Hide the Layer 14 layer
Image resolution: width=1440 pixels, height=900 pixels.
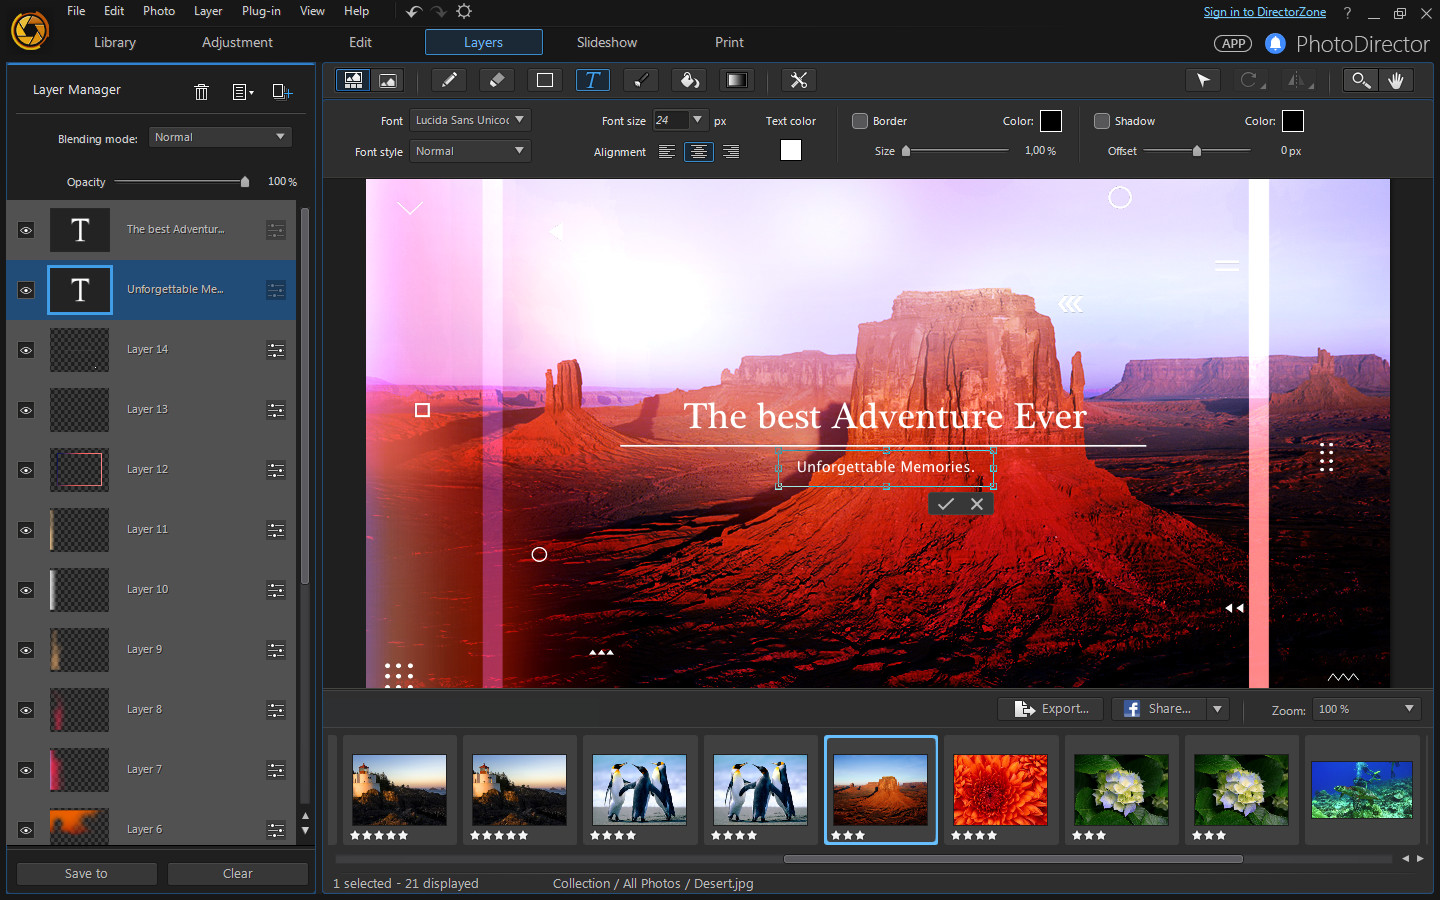coord(25,350)
